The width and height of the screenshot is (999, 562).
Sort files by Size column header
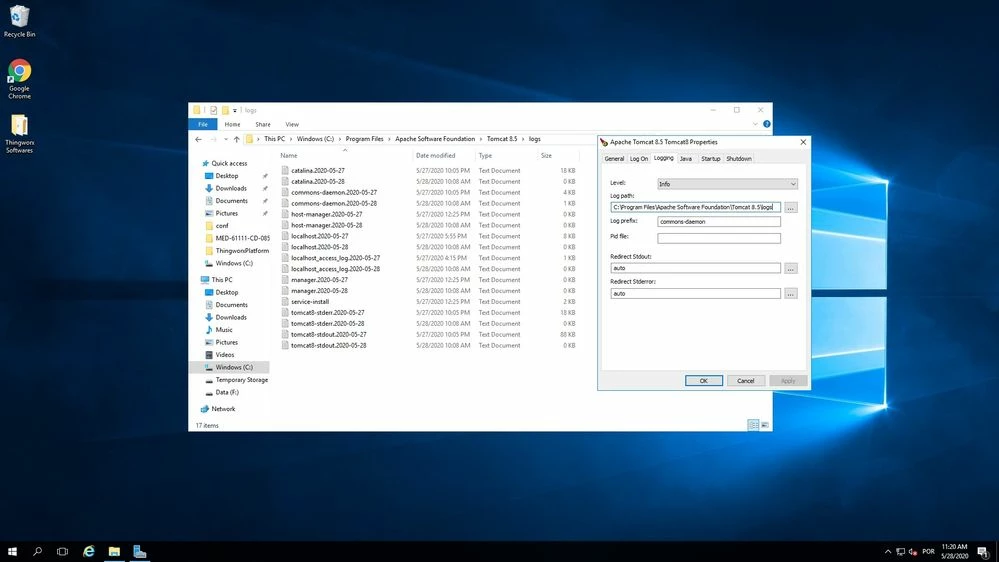(546, 155)
